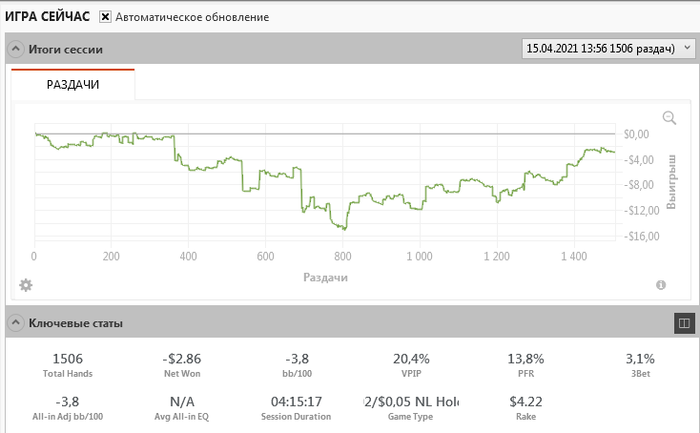Viewport: 700px width, 433px height.
Task: Click the PFR stat cell
Action: pyautogui.click(x=528, y=364)
